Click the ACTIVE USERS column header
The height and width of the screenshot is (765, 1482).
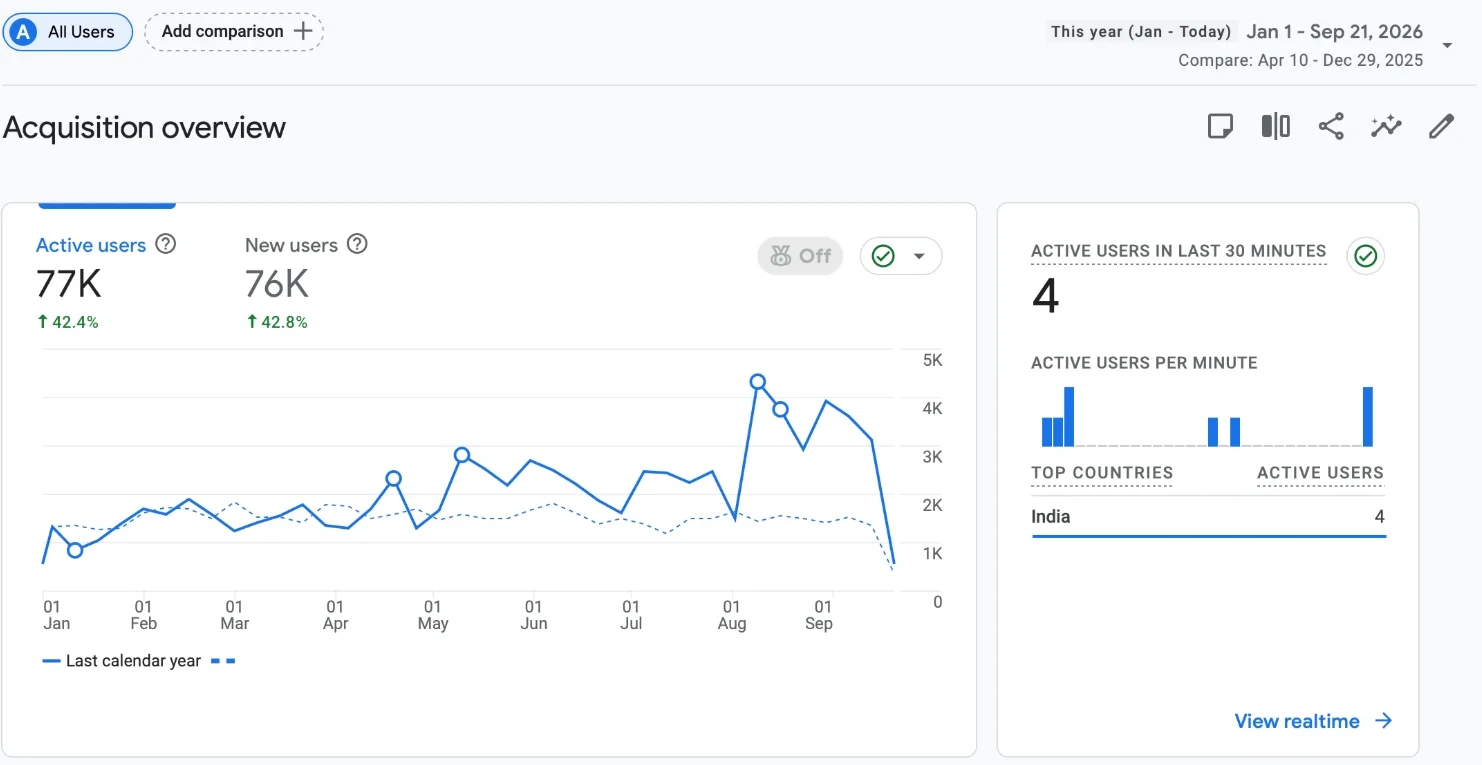(x=1320, y=473)
